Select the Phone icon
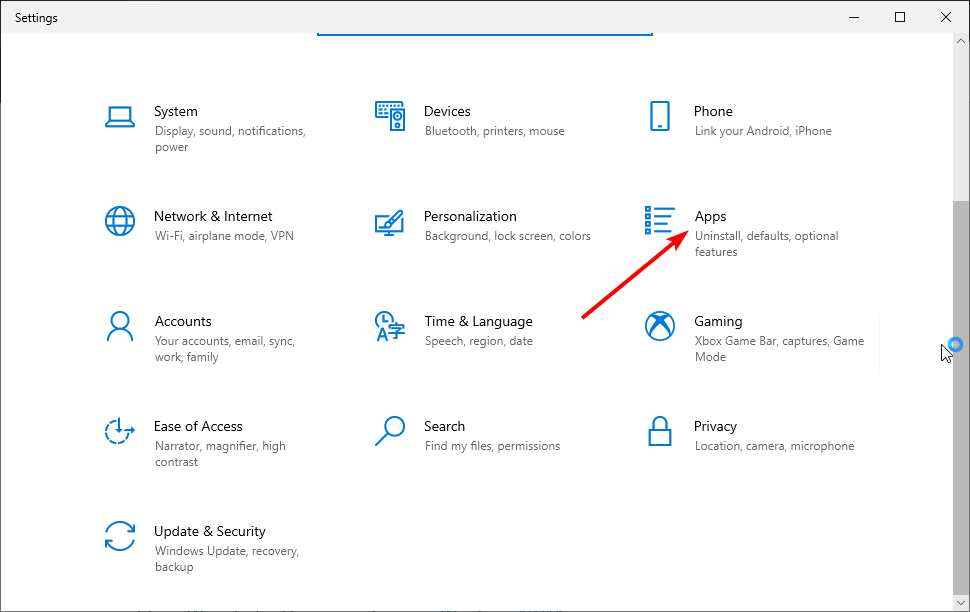Viewport: 970px width, 612px height. 659,116
